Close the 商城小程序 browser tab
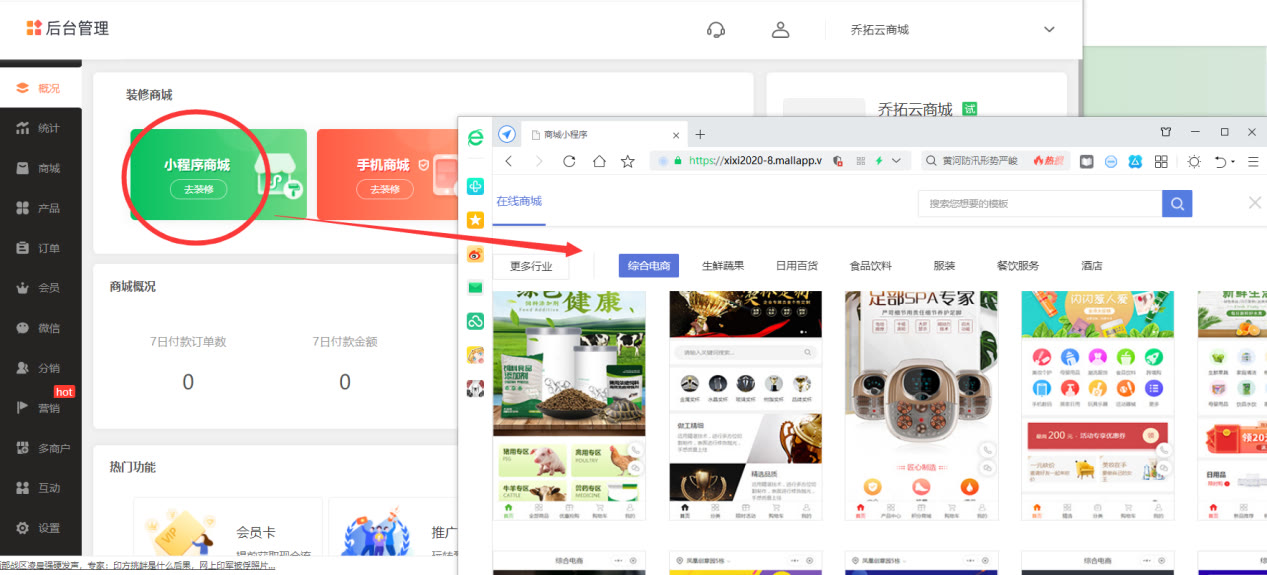 tap(676, 134)
